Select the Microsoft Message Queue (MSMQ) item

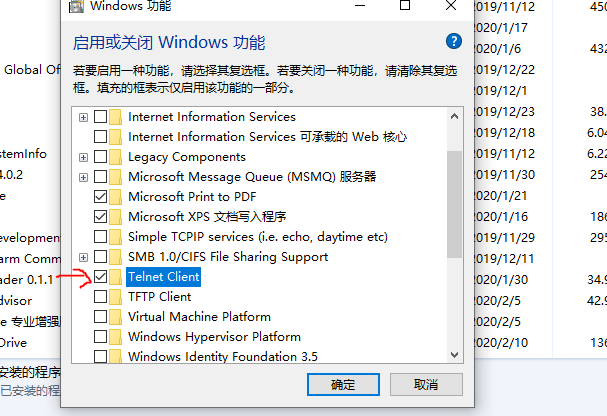point(252,177)
